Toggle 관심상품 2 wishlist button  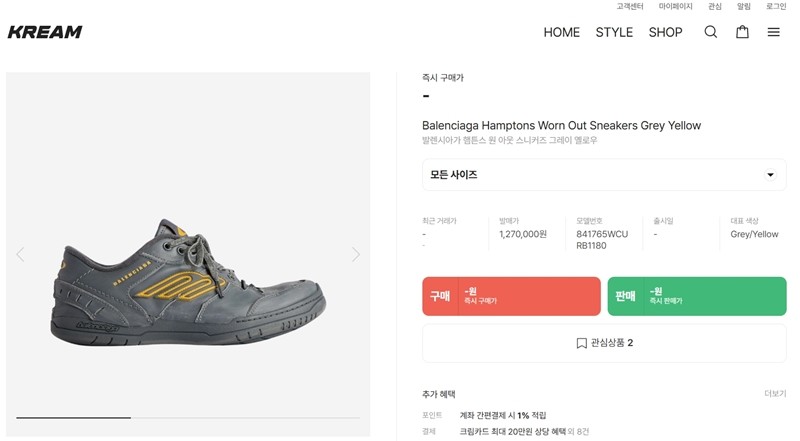point(604,343)
